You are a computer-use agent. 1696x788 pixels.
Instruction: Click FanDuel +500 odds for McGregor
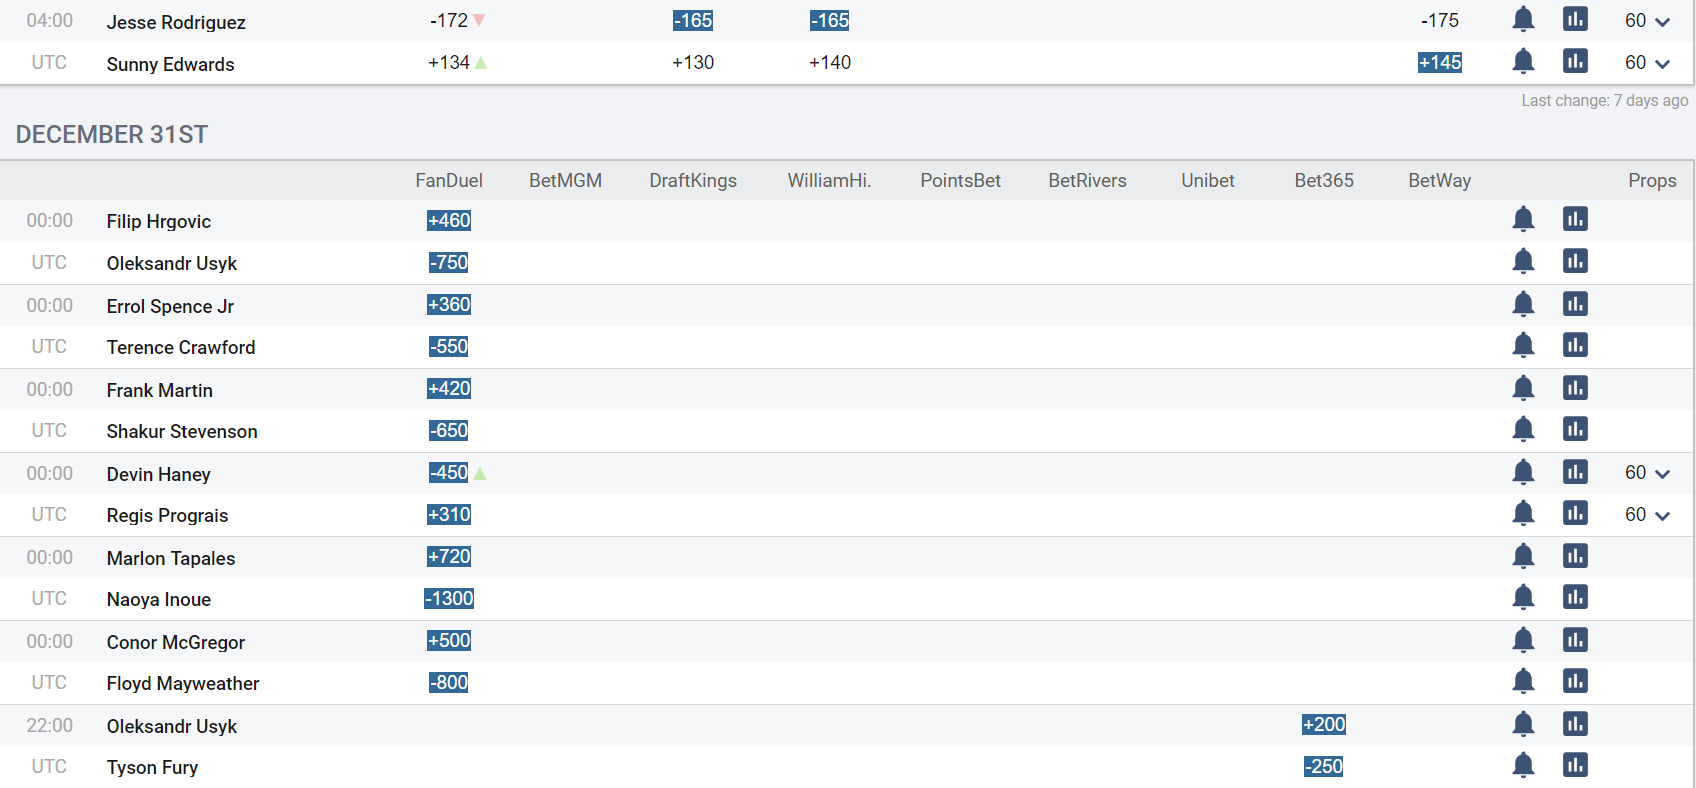click(x=449, y=640)
